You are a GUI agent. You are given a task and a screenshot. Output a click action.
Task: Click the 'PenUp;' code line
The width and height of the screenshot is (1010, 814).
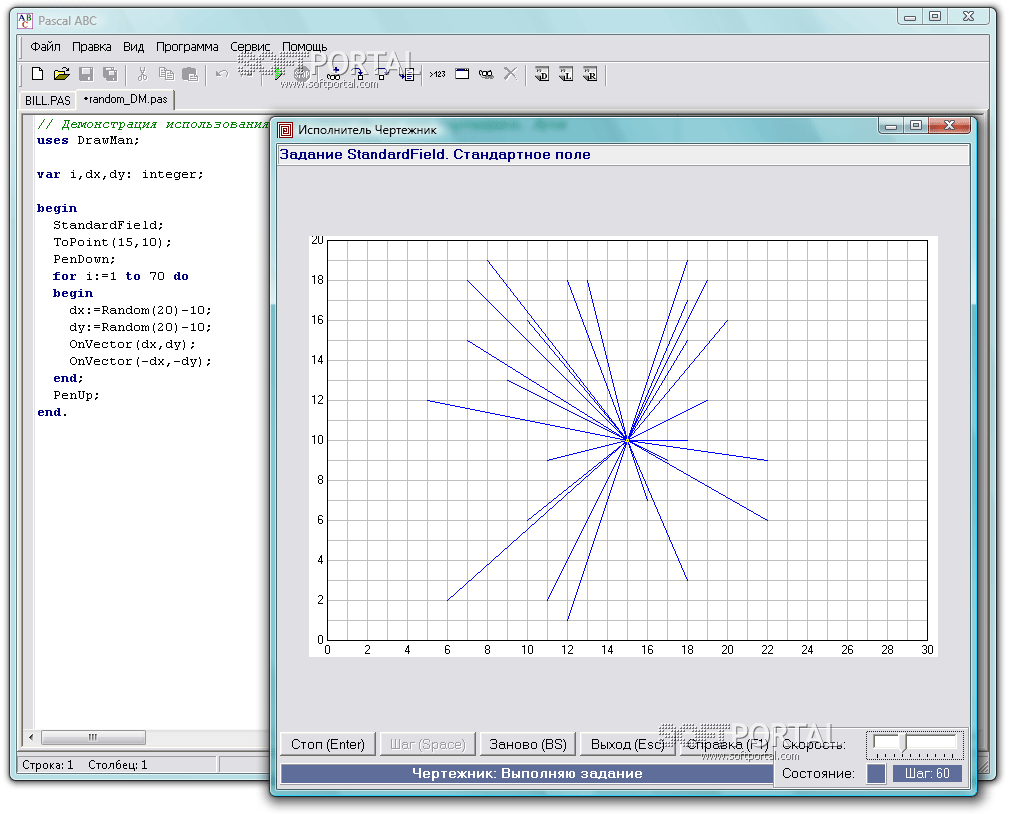click(76, 395)
